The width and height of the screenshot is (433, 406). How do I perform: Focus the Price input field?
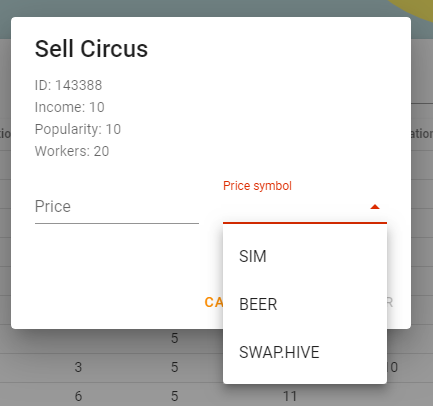click(x=117, y=207)
